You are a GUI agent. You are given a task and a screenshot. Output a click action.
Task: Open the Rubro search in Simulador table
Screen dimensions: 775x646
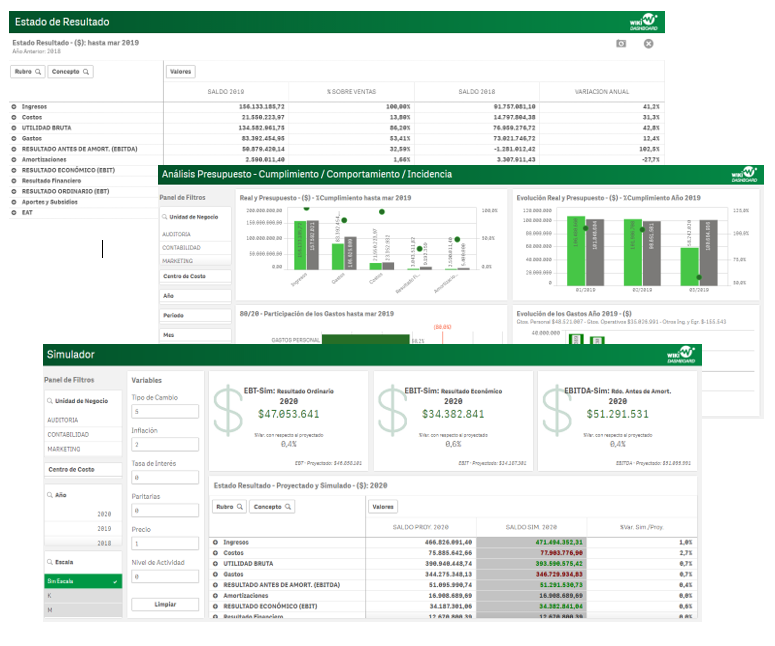229,507
